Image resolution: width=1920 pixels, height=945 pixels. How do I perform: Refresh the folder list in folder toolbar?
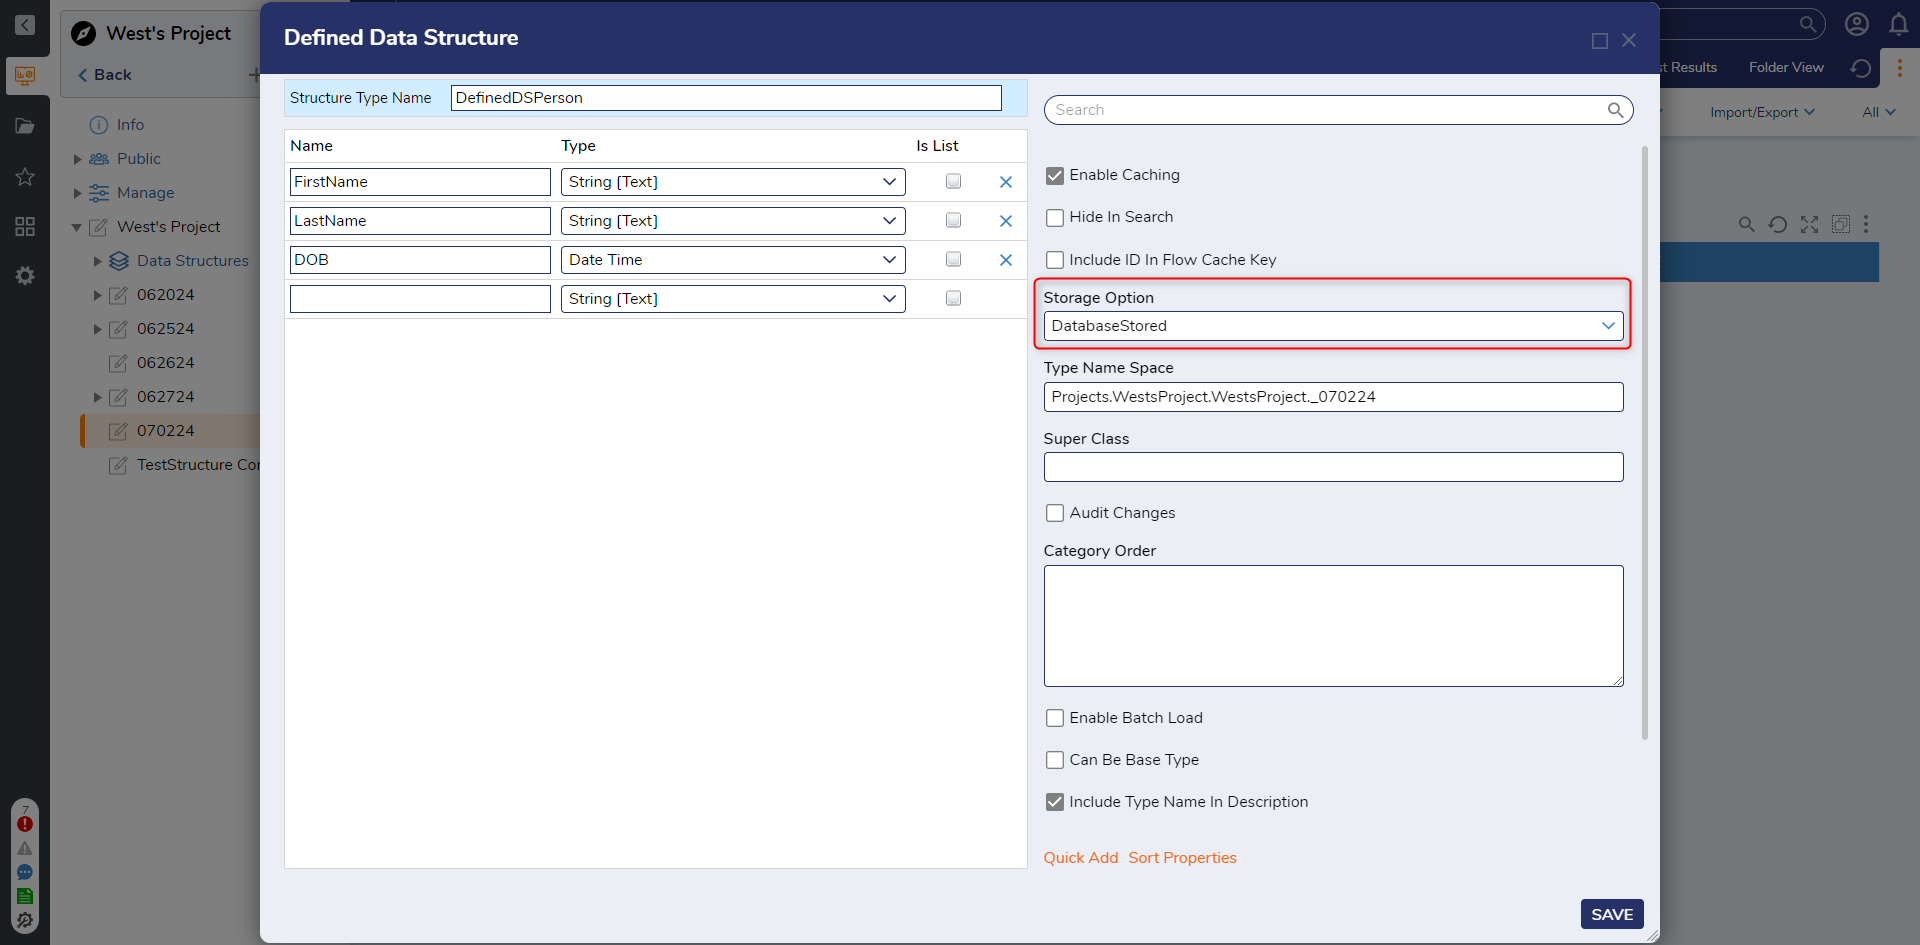click(x=1777, y=224)
